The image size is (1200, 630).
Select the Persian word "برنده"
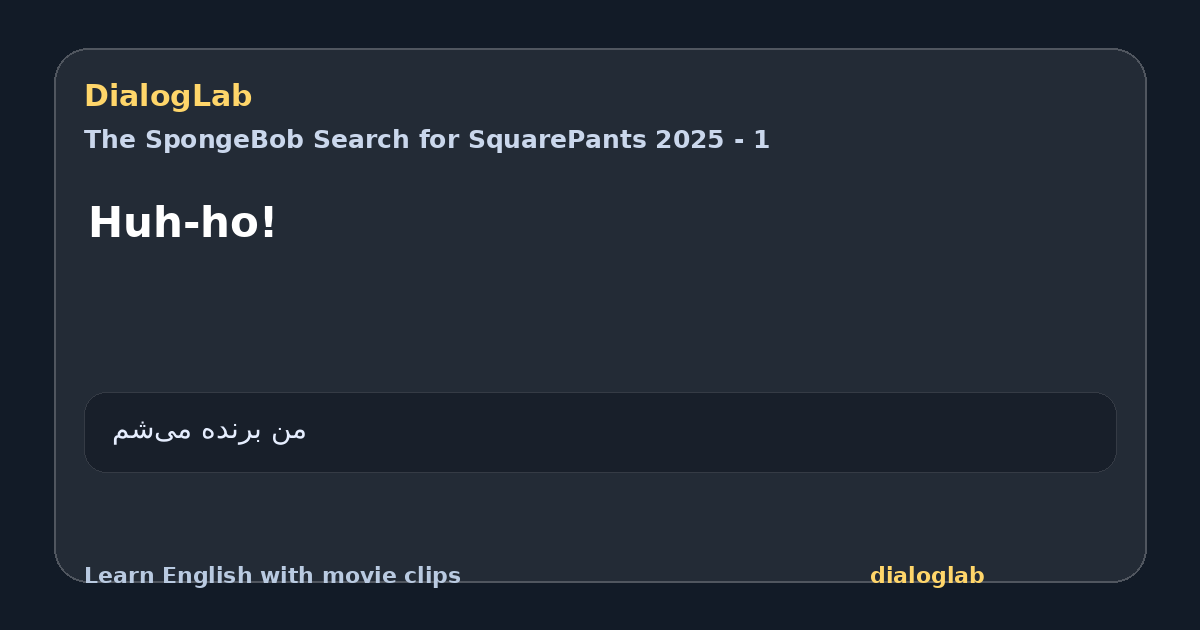(232, 431)
